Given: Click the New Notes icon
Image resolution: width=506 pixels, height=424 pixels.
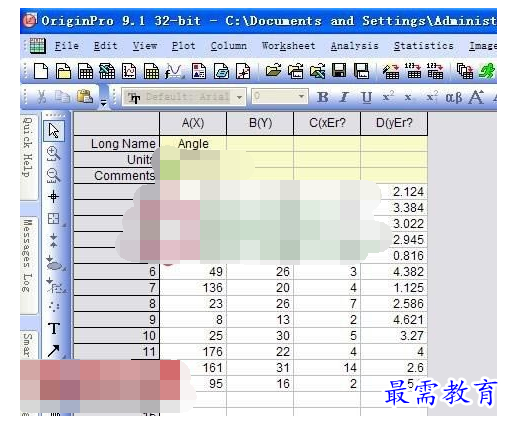Looking at the screenshot, I should point(222,71).
